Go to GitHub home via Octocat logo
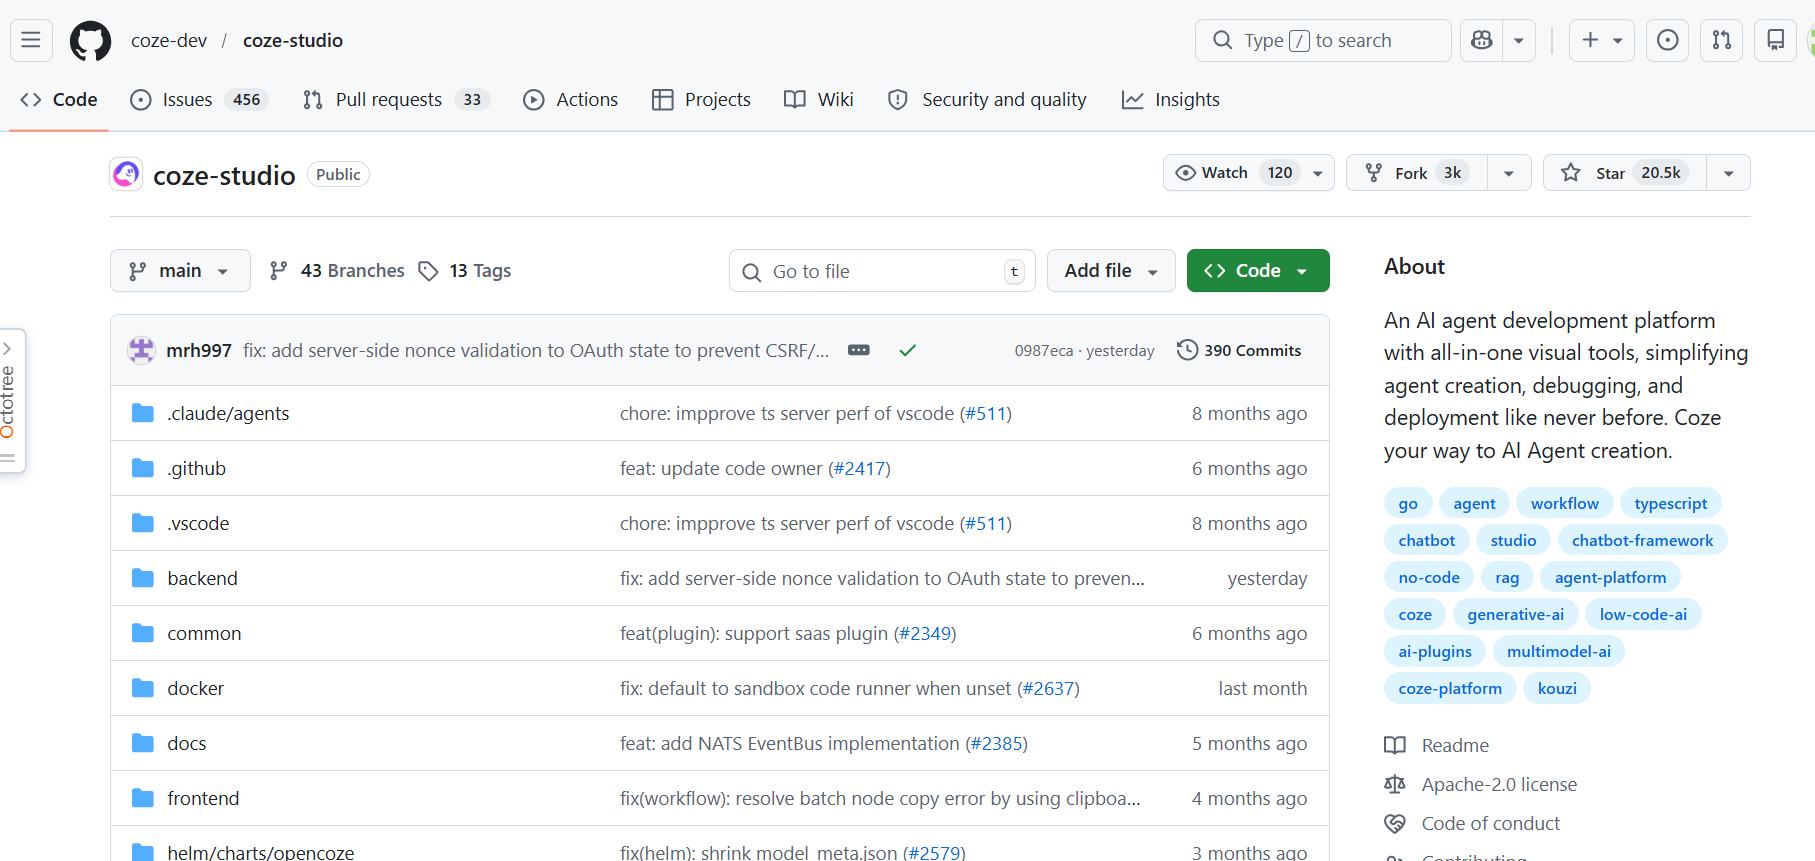This screenshot has width=1815, height=861. 90,41
